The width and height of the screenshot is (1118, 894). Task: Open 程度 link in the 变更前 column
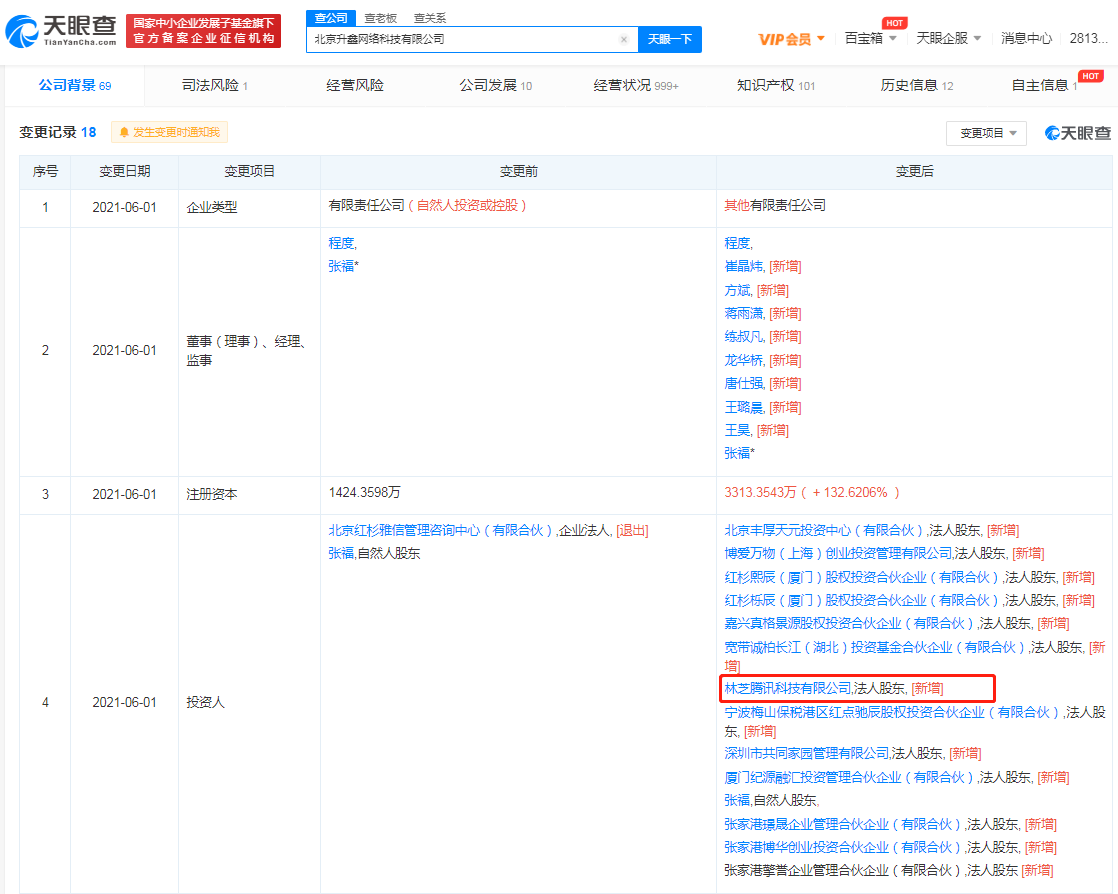tap(341, 243)
